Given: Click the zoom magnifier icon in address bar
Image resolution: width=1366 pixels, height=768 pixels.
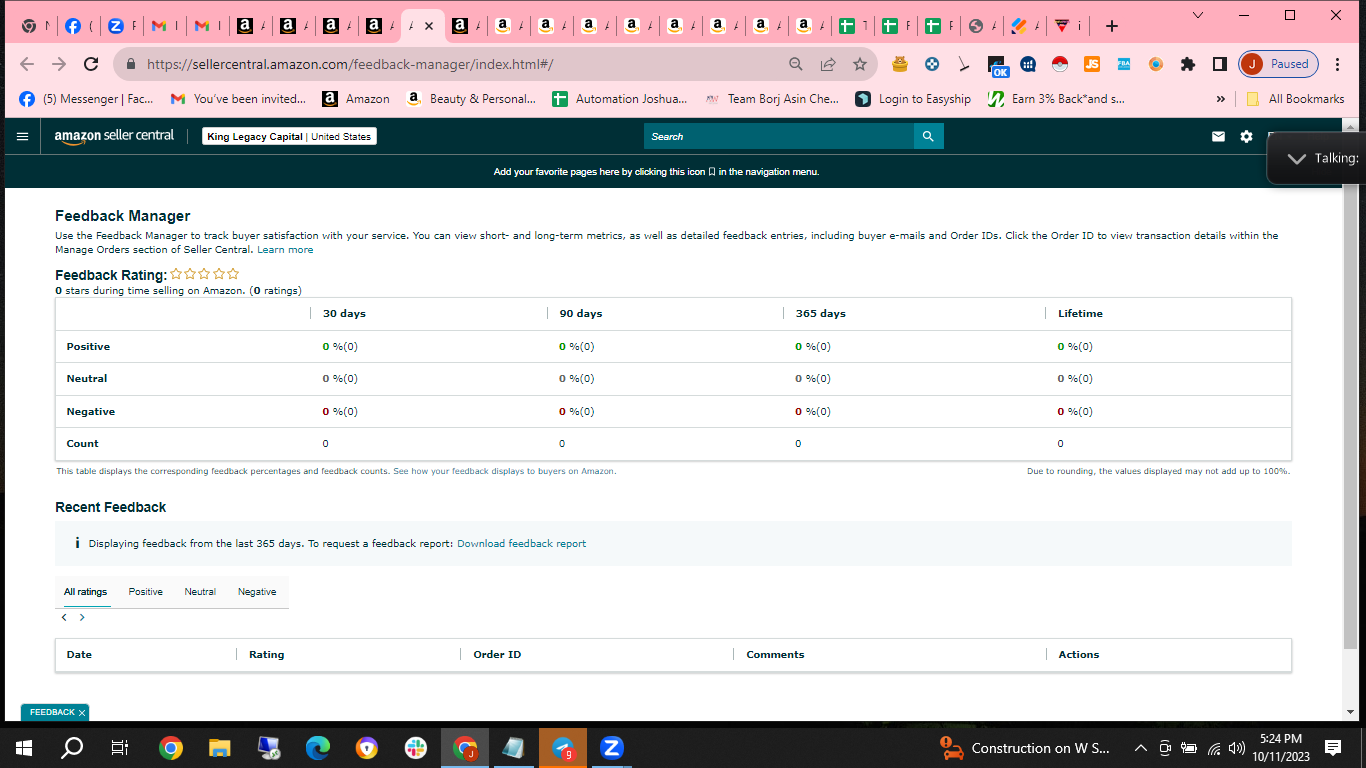Looking at the screenshot, I should (796, 64).
